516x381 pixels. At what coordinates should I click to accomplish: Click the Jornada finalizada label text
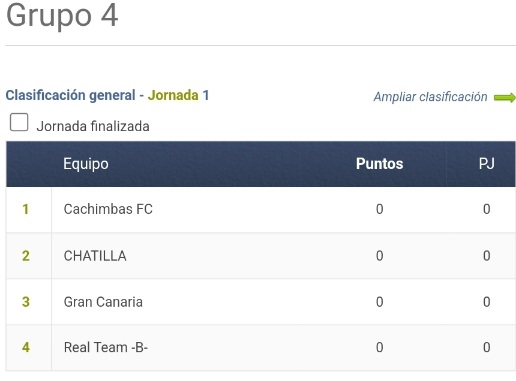point(93,127)
